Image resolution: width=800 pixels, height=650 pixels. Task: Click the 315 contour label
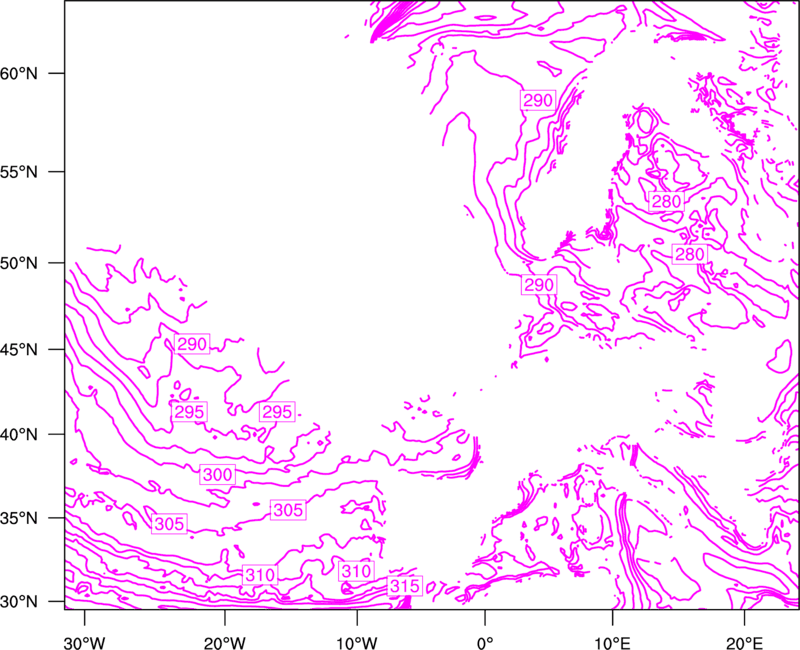pos(405,586)
